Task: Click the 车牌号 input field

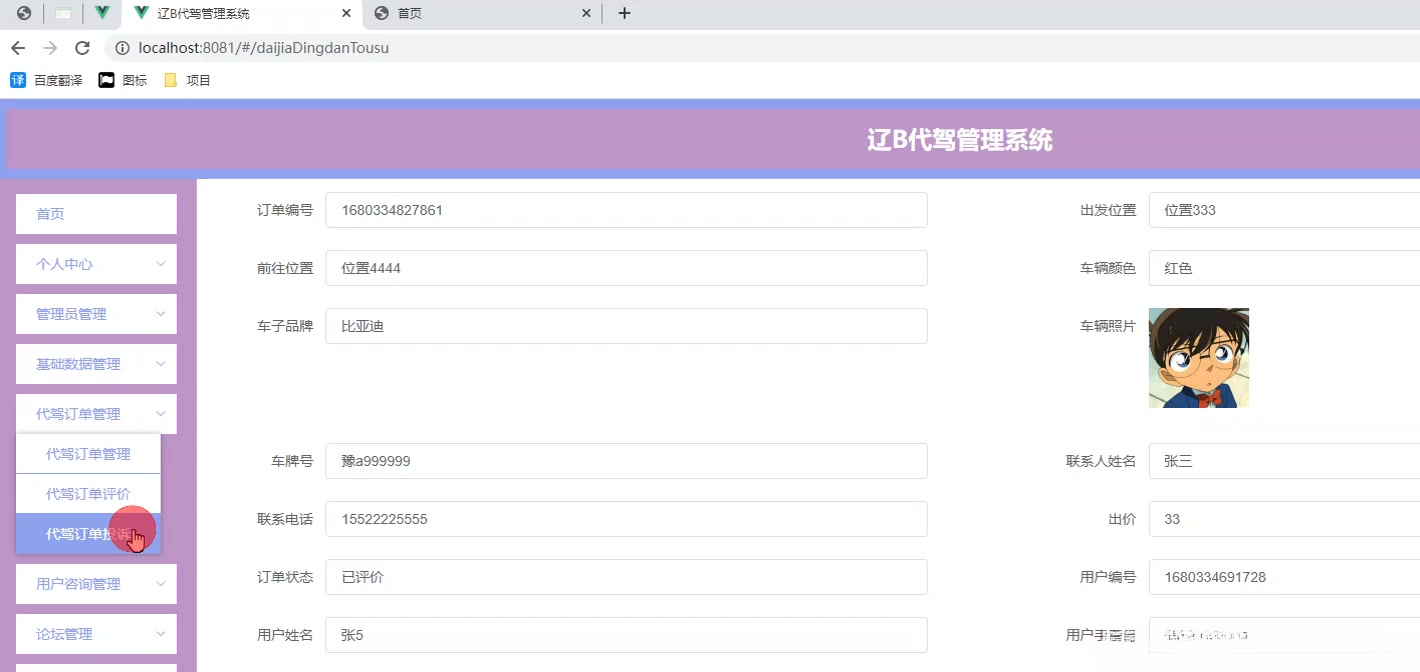Action: (626, 461)
